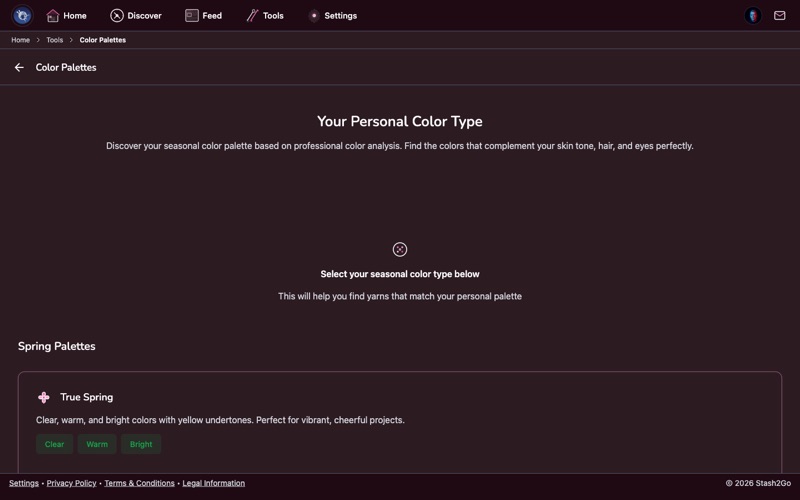Click Select your seasonal color type text

click(x=400, y=274)
